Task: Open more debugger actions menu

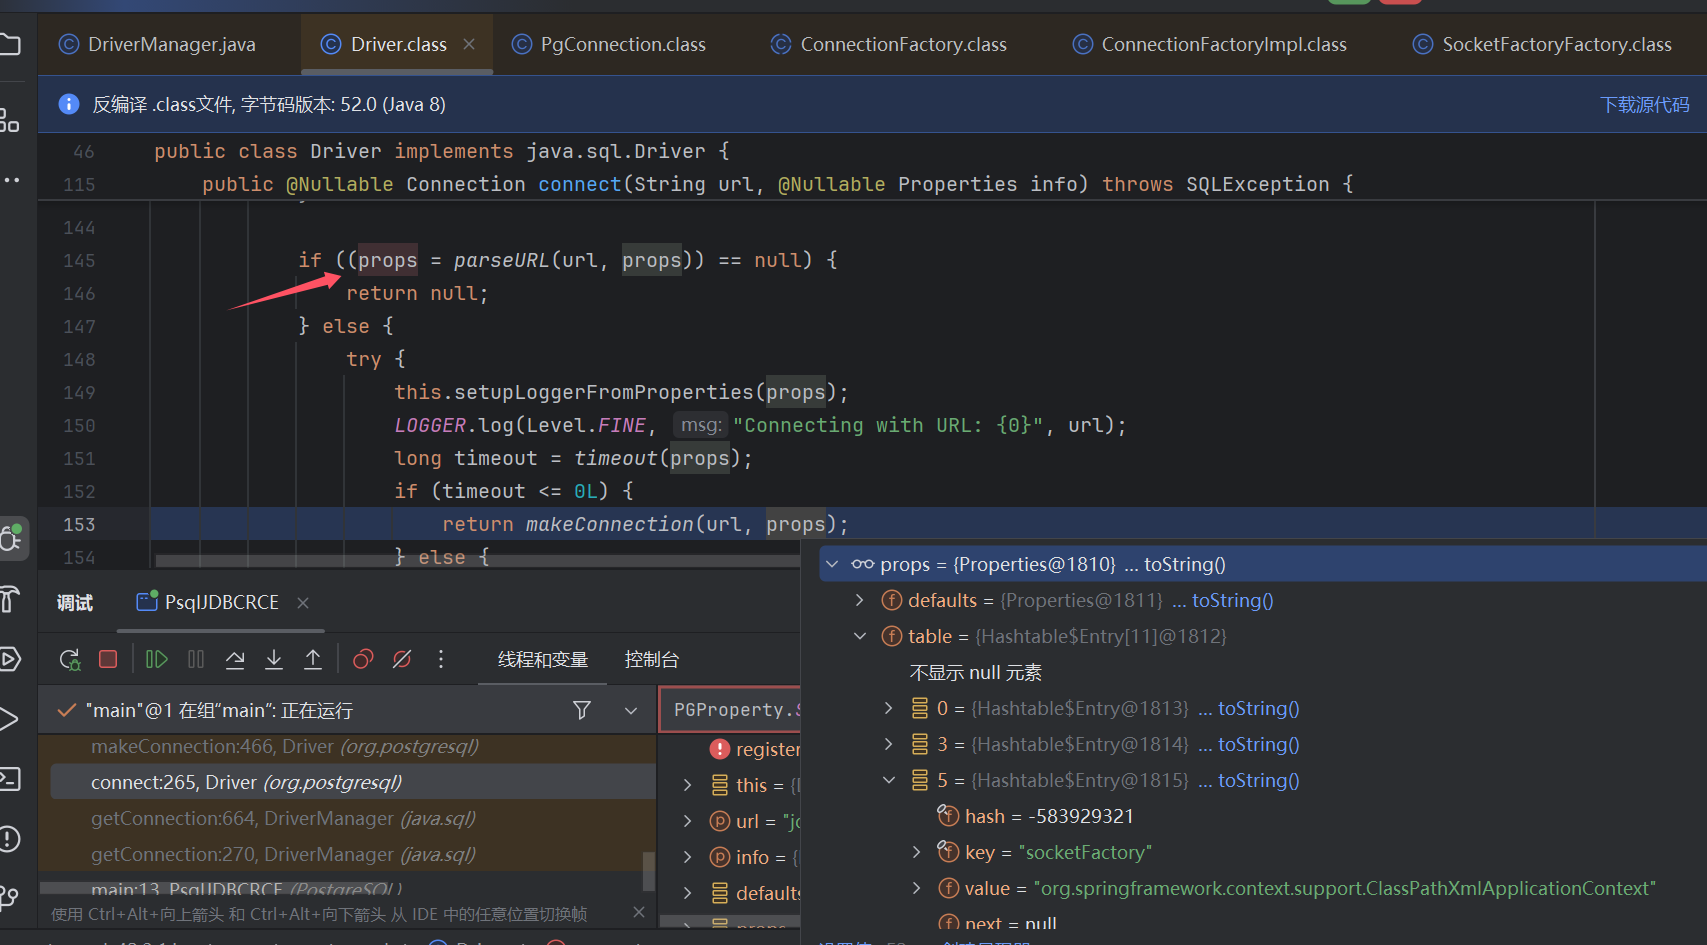Action: (x=441, y=659)
